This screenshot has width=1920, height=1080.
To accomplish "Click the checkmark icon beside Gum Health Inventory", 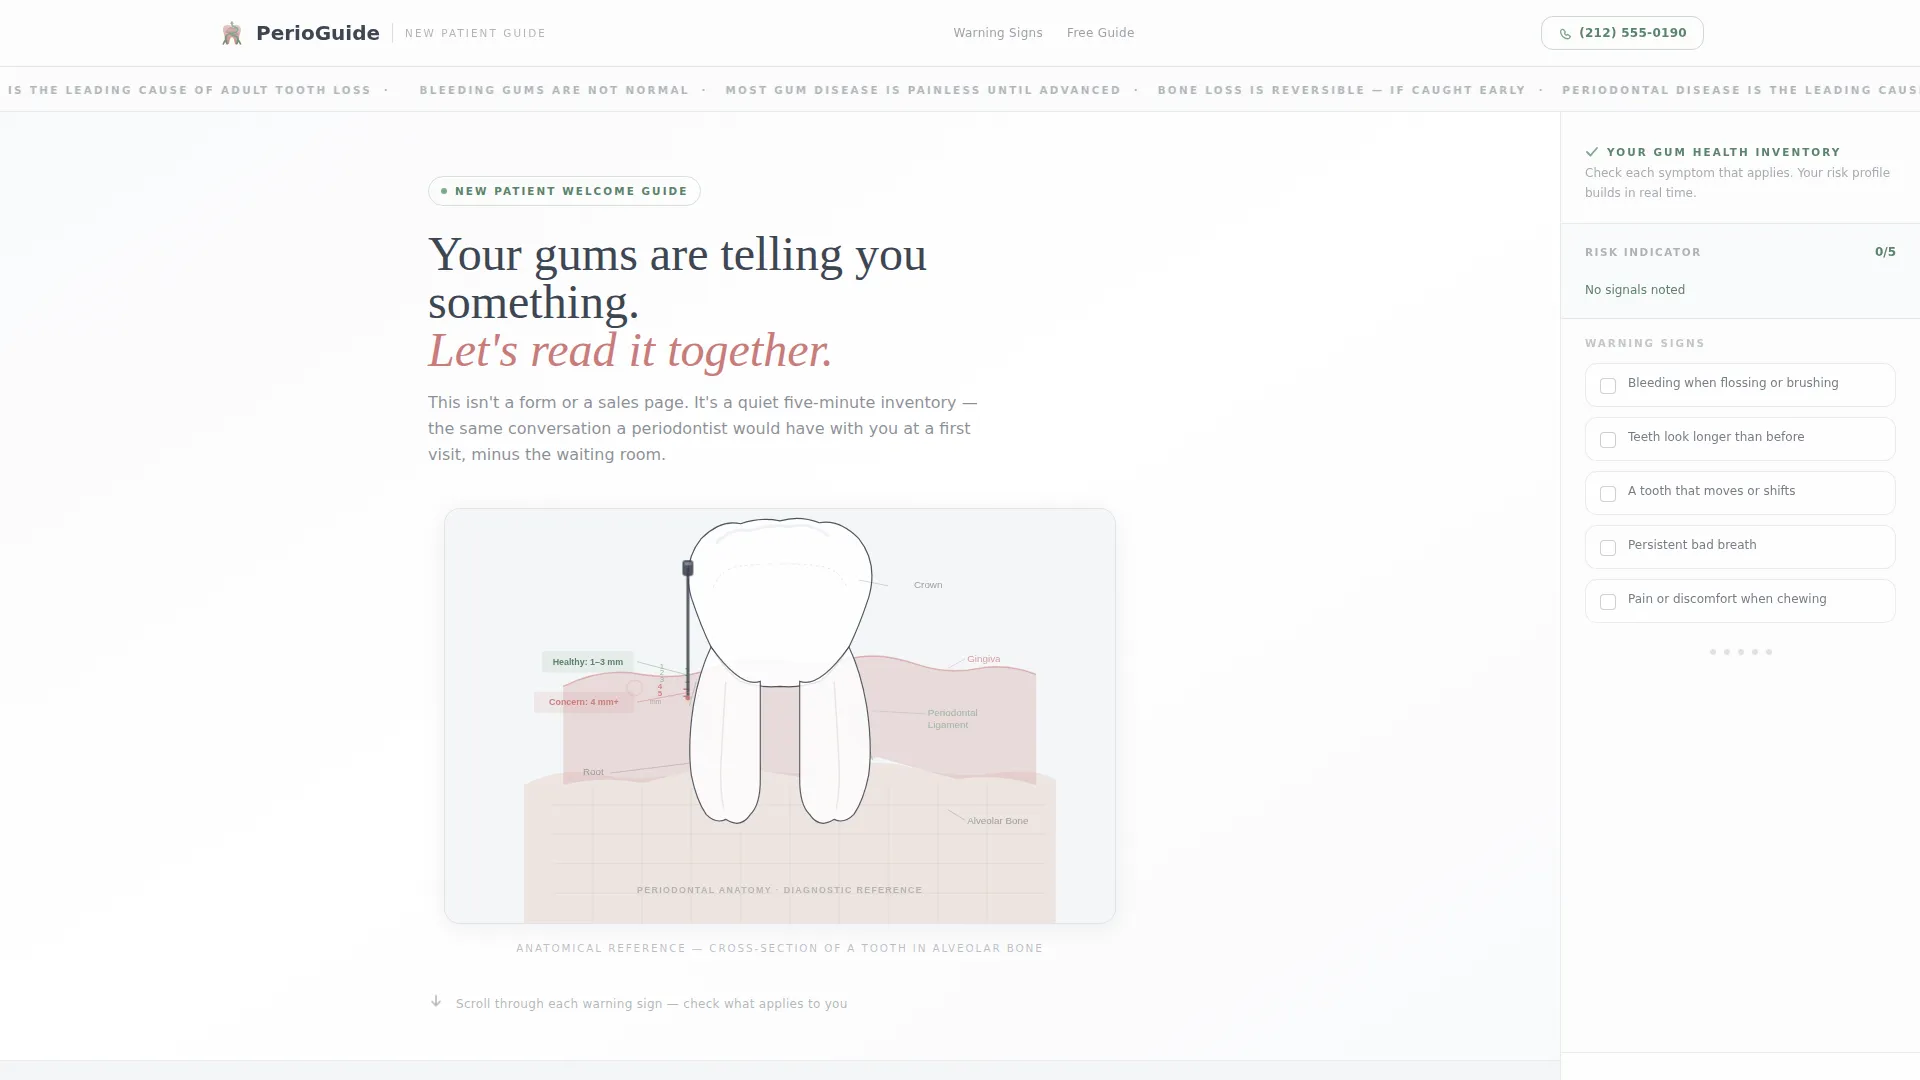I will click(1592, 152).
